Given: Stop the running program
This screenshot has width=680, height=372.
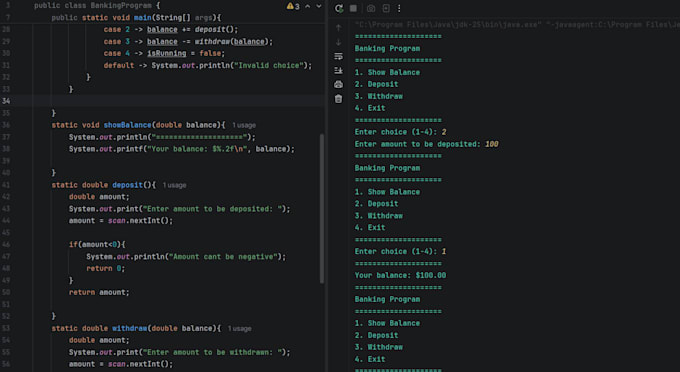Looking at the screenshot, I should (x=353, y=8).
